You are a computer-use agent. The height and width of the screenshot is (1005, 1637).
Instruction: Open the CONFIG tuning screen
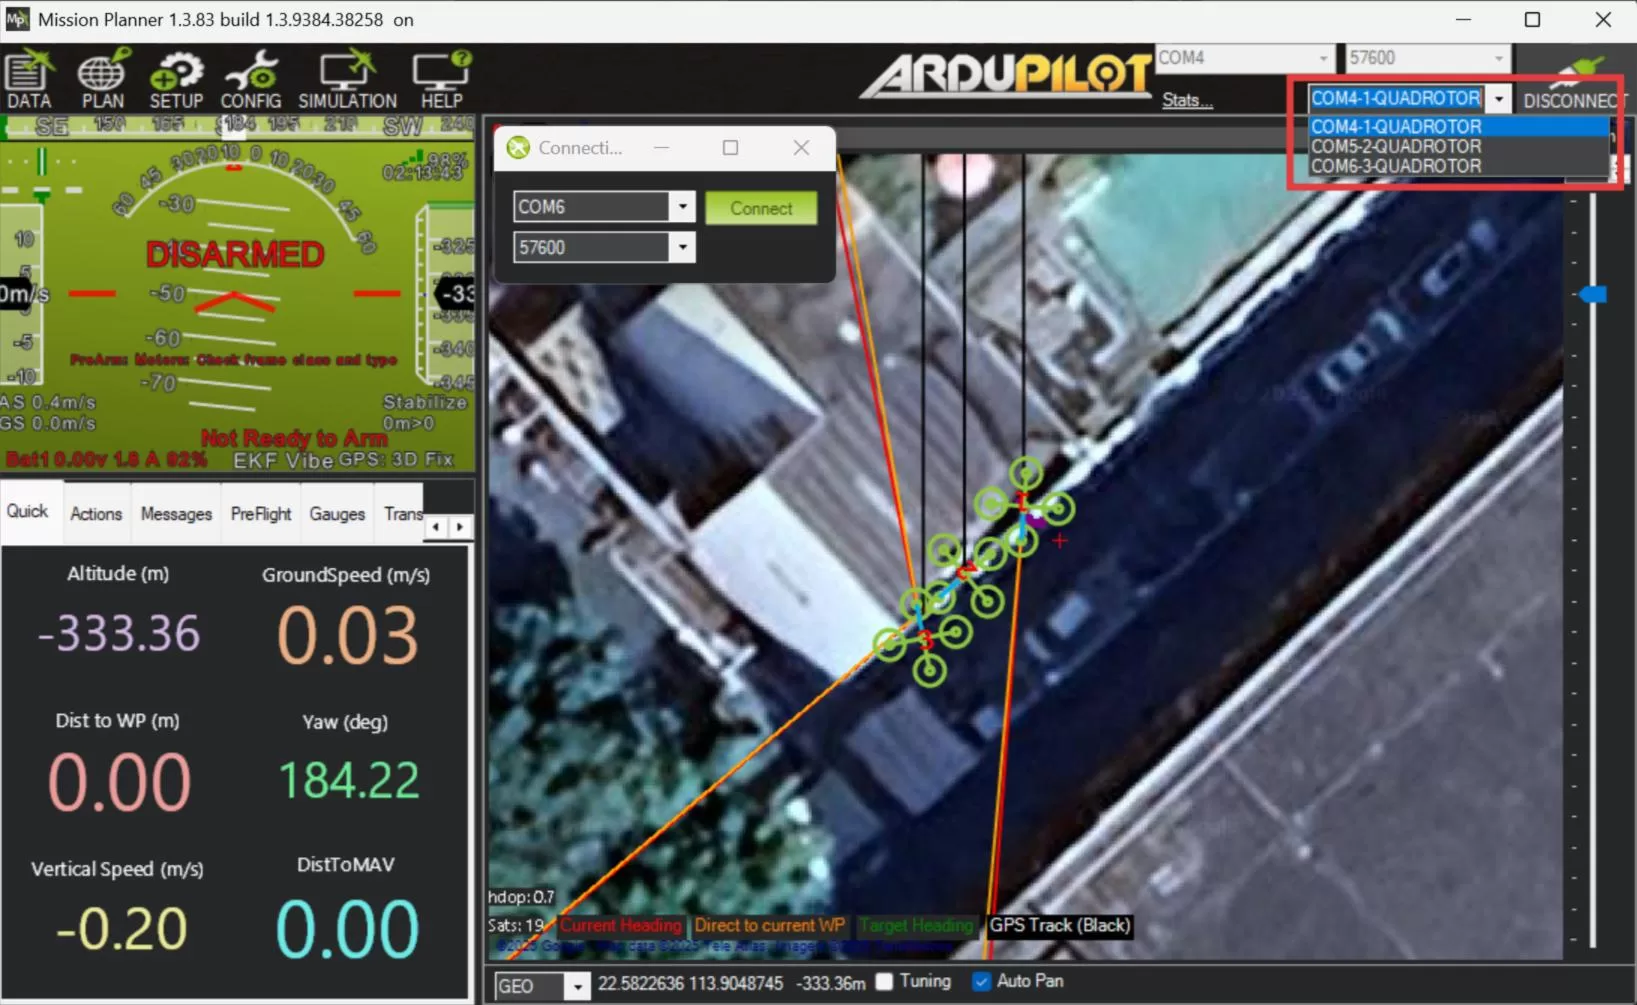[250, 79]
